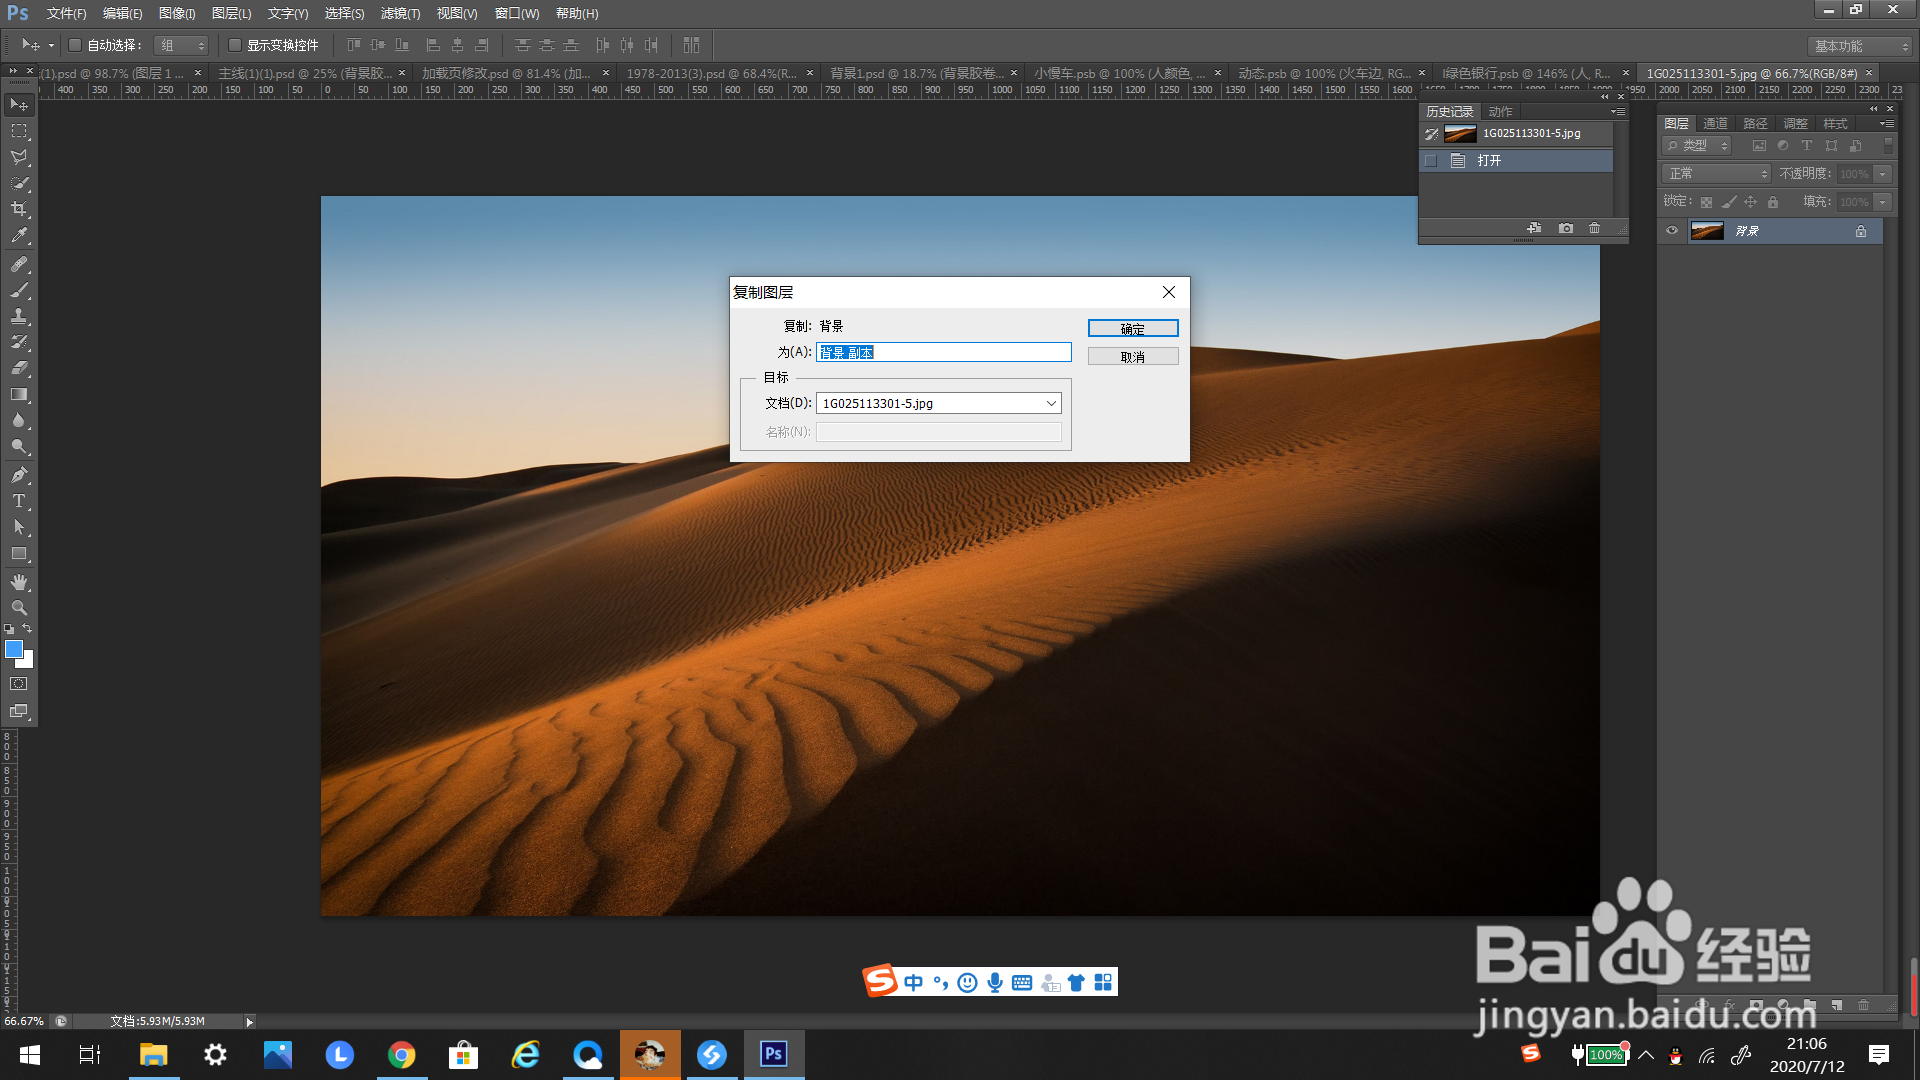Open the 正常 blend mode dropdown
Viewport: 1920px width, 1080px height.
tap(1716, 174)
